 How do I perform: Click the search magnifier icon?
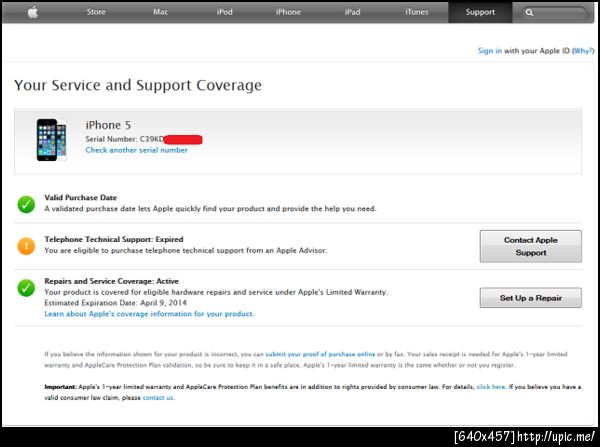(x=529, y=13)
